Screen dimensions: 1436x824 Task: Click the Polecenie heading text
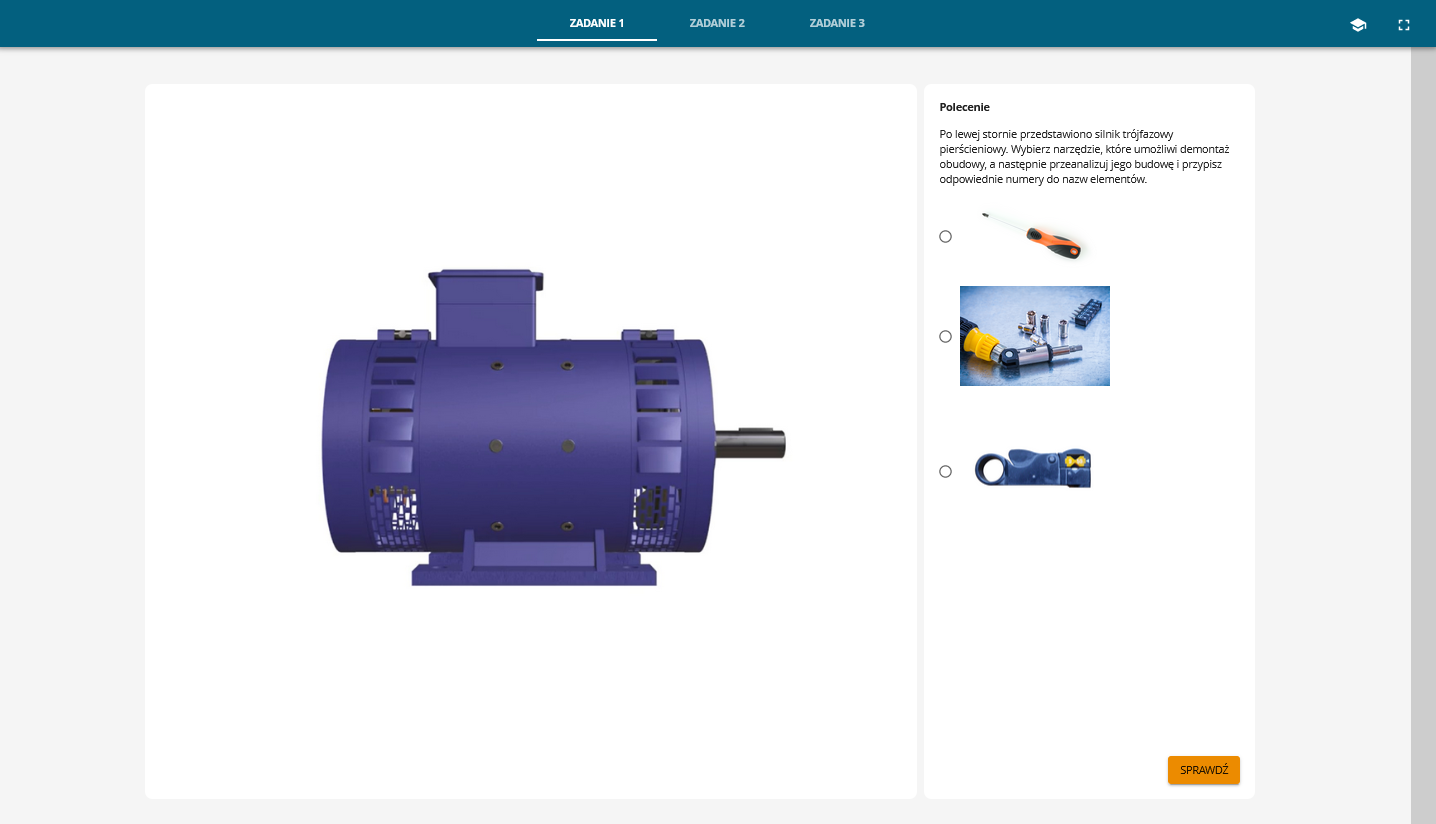[964, 107]
